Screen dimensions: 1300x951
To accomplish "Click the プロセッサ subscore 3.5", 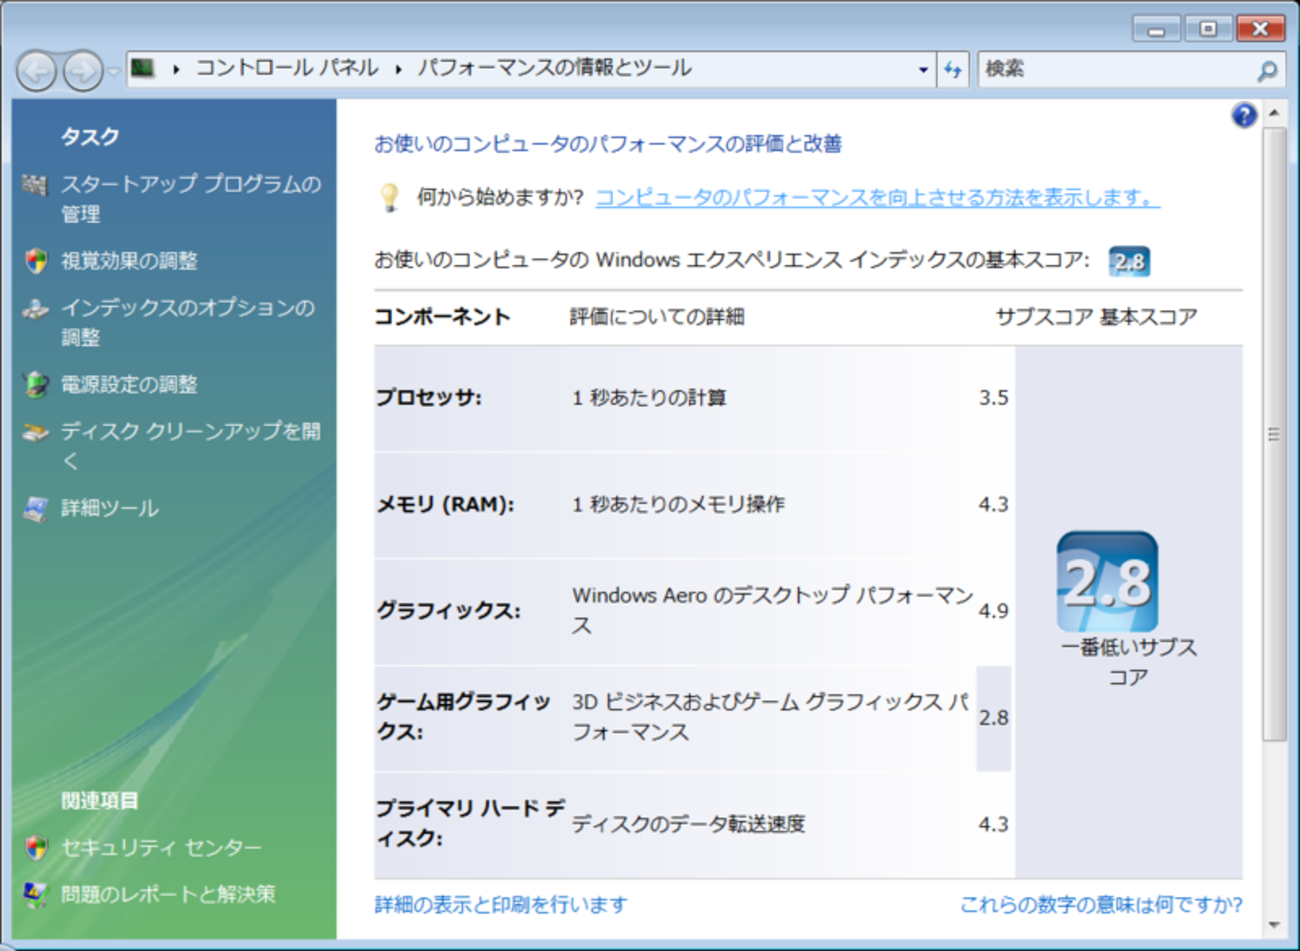I will (993, 398).
